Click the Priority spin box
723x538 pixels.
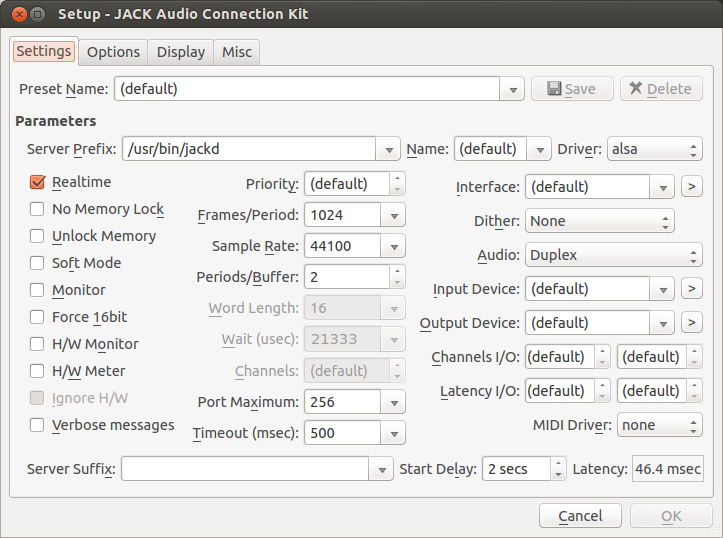point(355,183)
